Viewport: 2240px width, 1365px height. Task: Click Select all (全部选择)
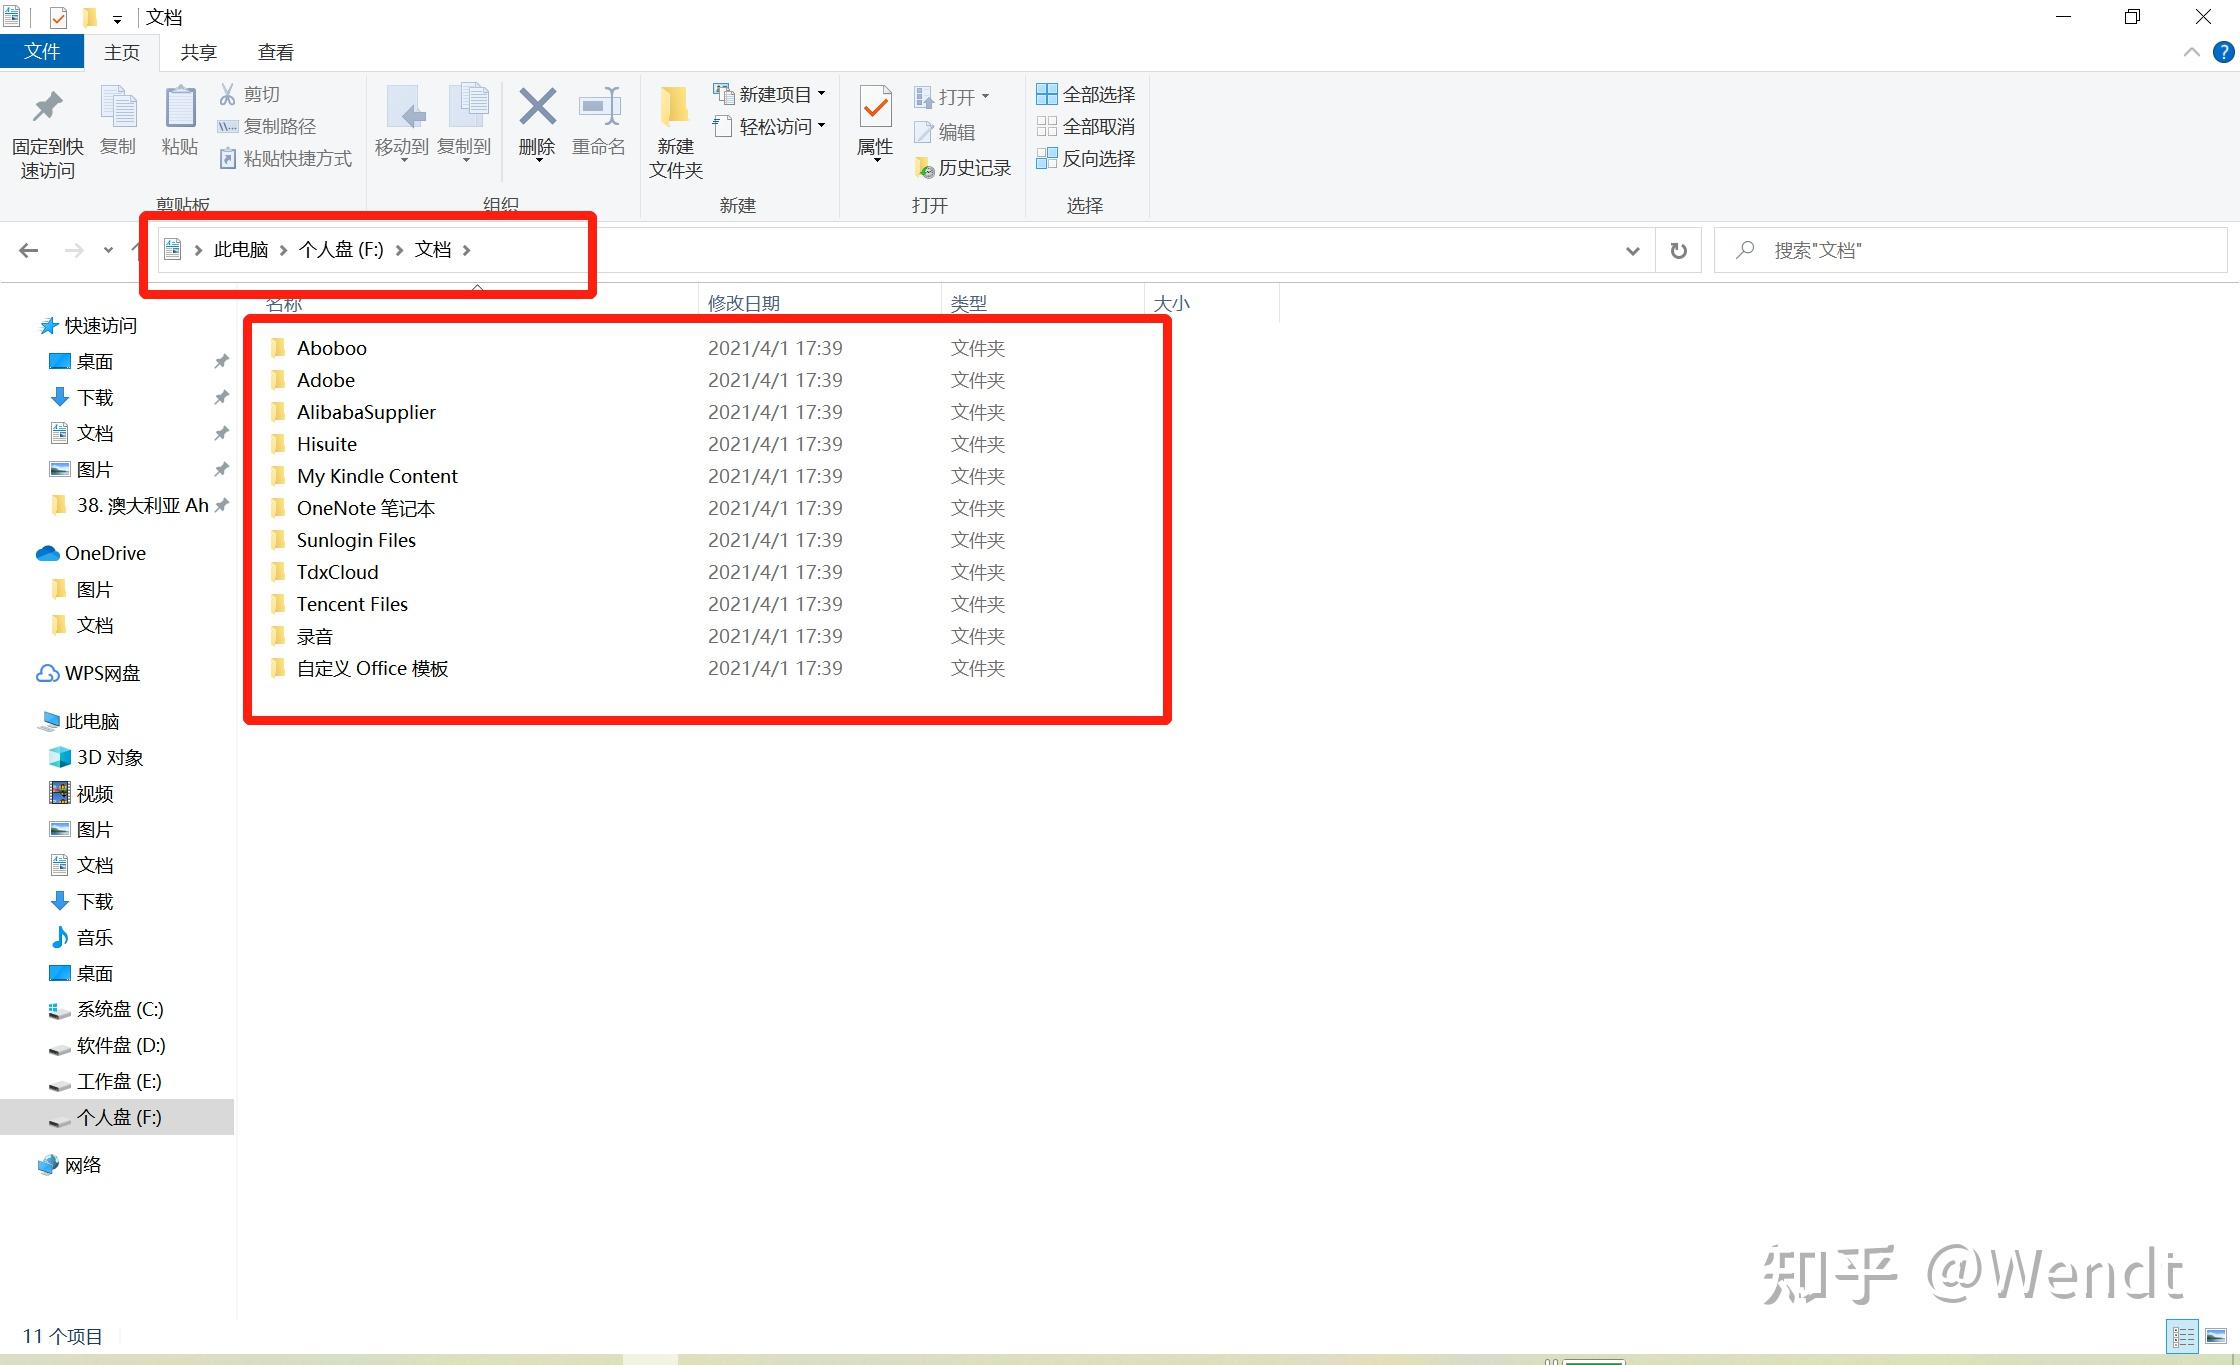[x=1086, y=94]
